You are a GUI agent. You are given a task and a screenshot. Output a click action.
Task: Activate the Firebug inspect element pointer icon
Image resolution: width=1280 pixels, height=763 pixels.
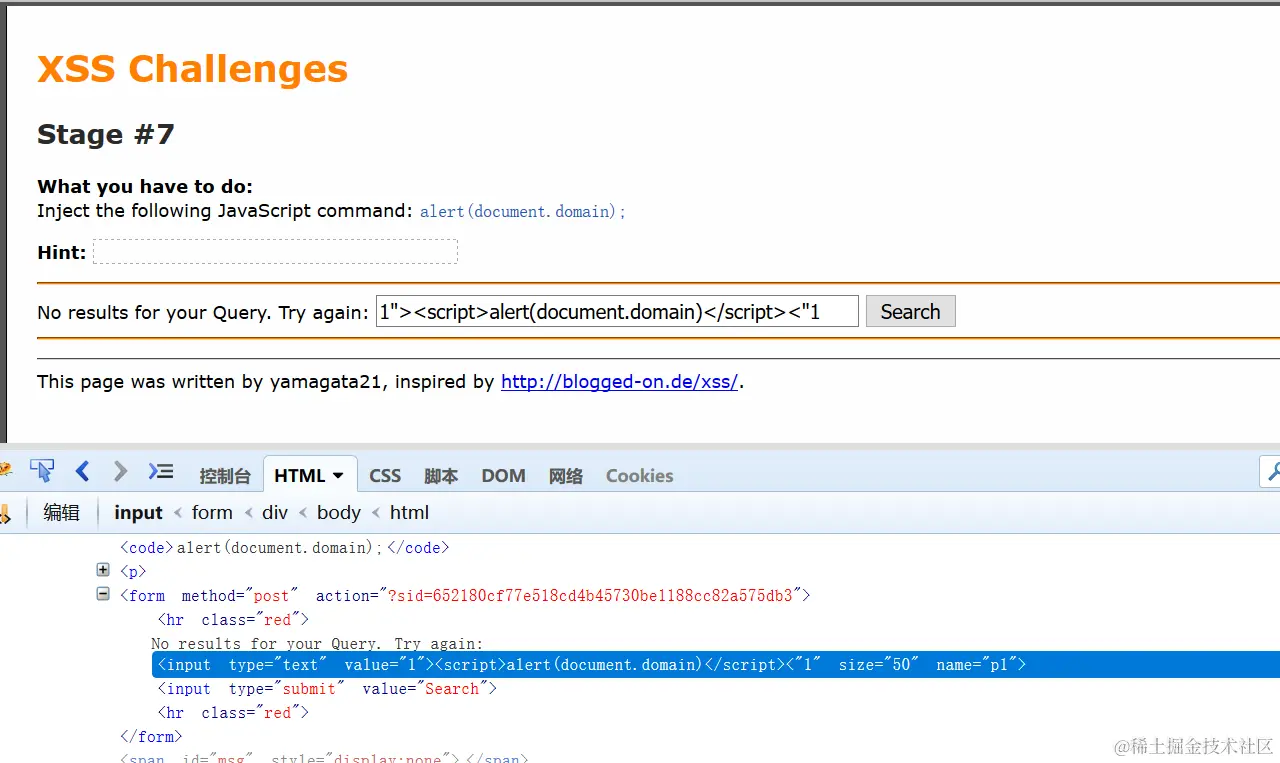tap(42, 471)
